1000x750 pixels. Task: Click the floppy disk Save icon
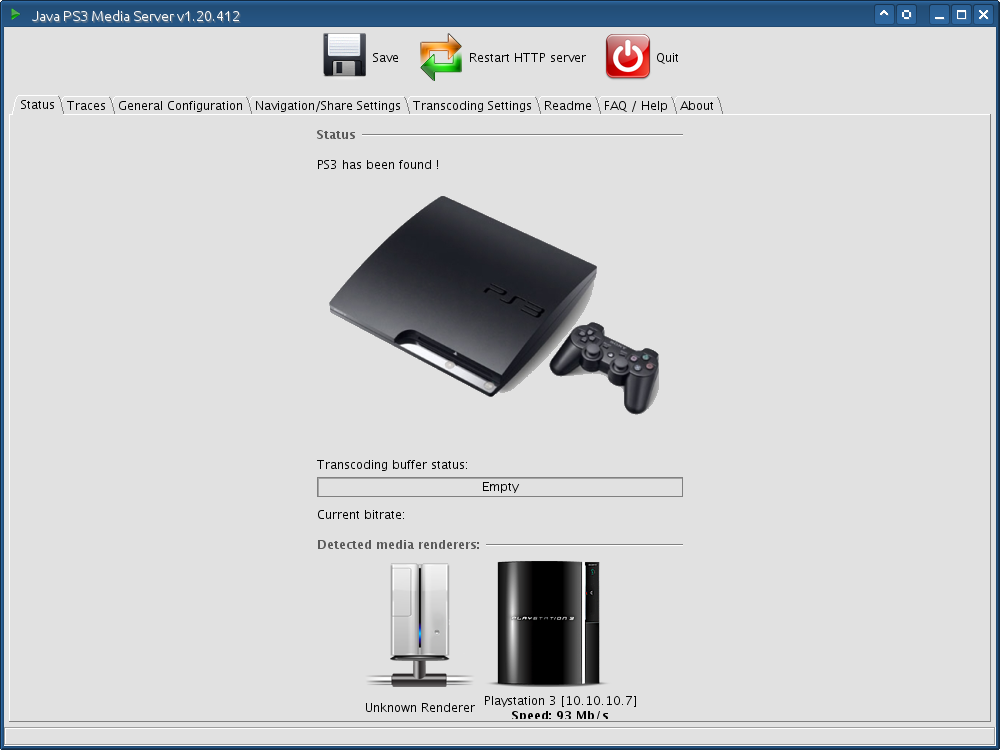(x=344, y=55)
